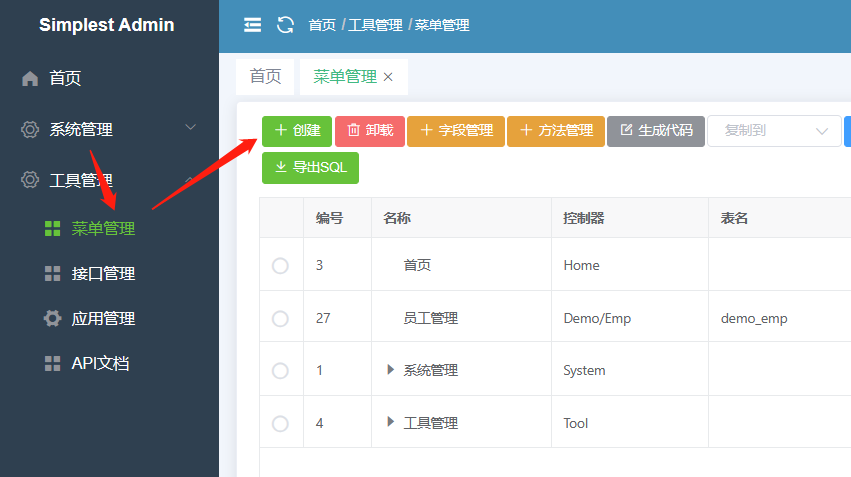Expand 系统管理 menu in sidebar
Viewport: 851px width, 477px height.
click(x=109, y=129)
